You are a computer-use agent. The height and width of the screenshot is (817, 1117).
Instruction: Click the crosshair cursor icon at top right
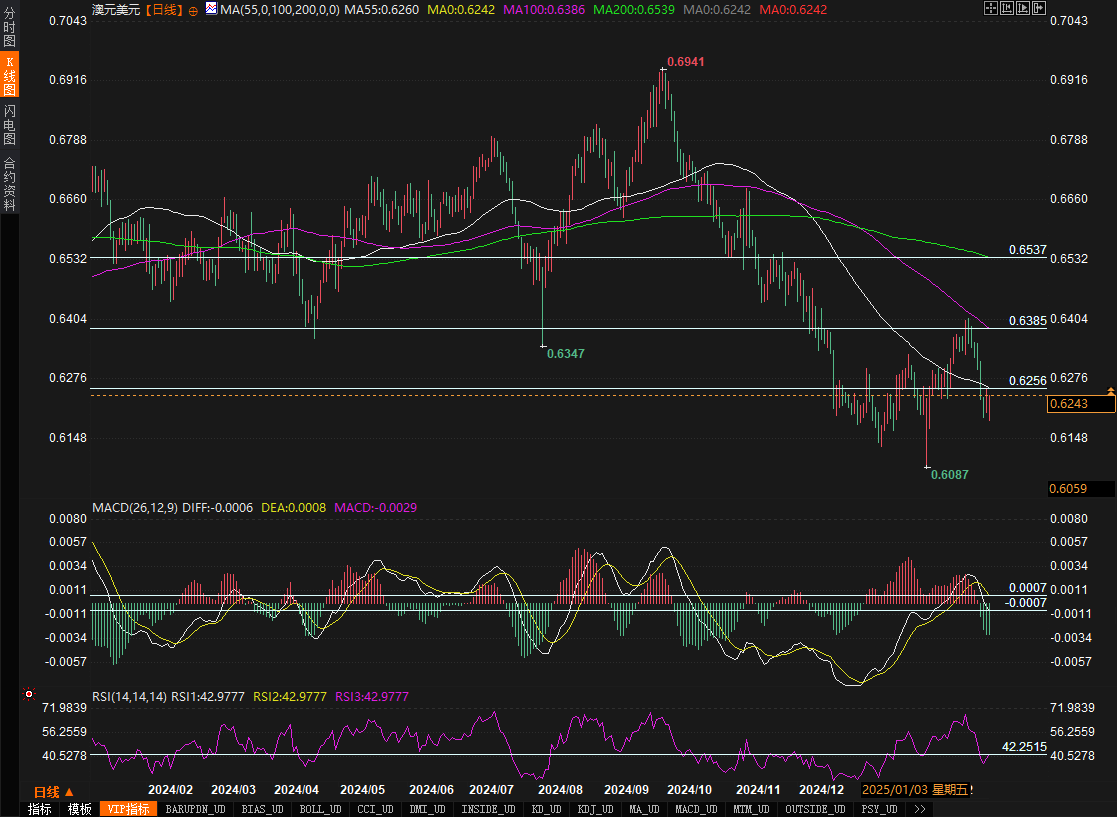click(991, 8)
